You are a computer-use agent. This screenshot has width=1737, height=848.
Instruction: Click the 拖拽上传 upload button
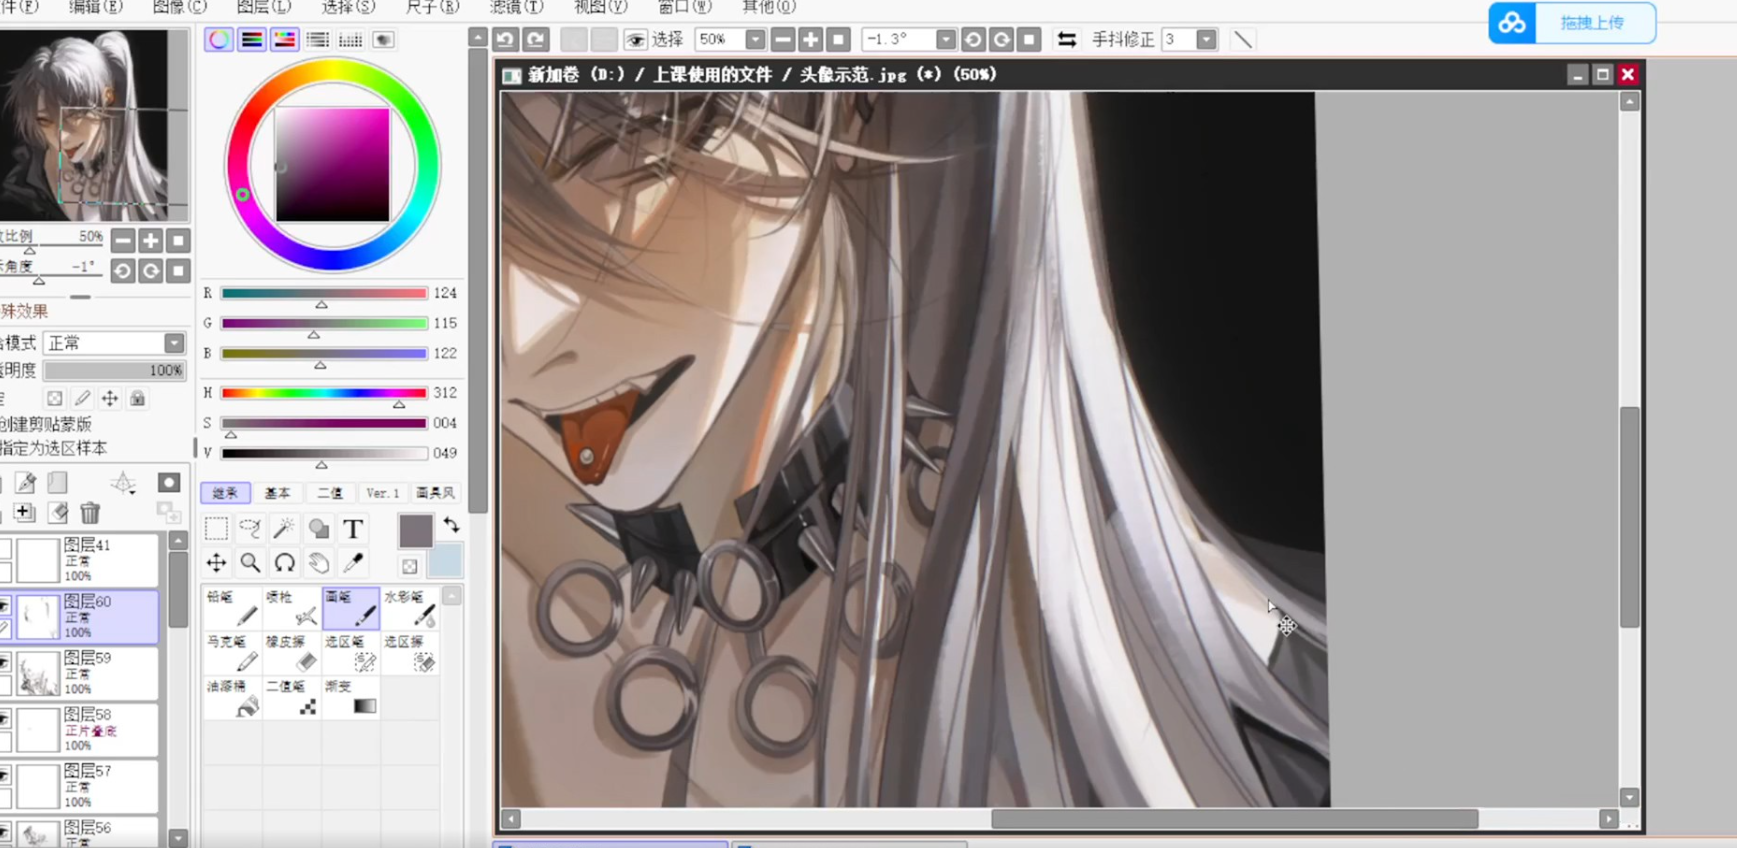click(1572, 23)
